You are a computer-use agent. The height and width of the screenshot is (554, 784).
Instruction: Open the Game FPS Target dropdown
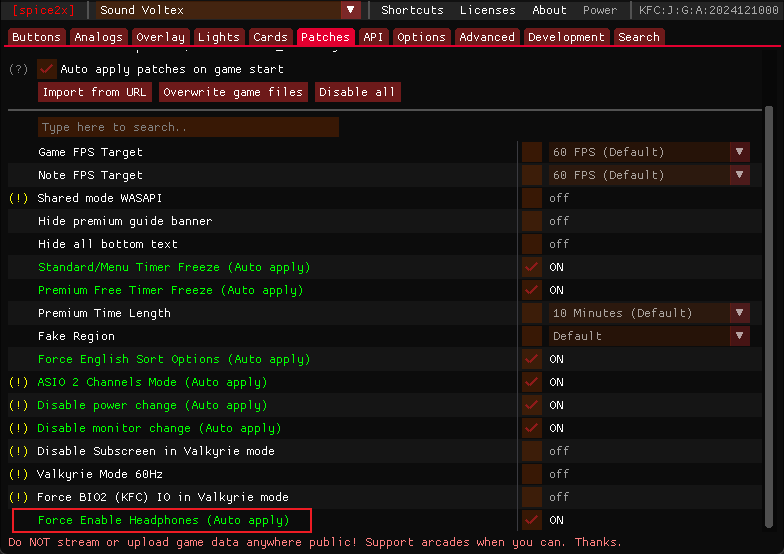pyautogui.click(x=646, y=152)
